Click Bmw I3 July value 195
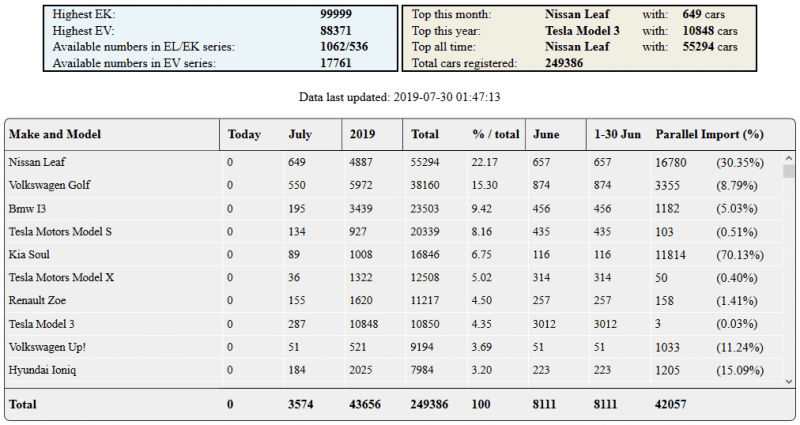This screenshot has width=800, height=425. point(296,209)
